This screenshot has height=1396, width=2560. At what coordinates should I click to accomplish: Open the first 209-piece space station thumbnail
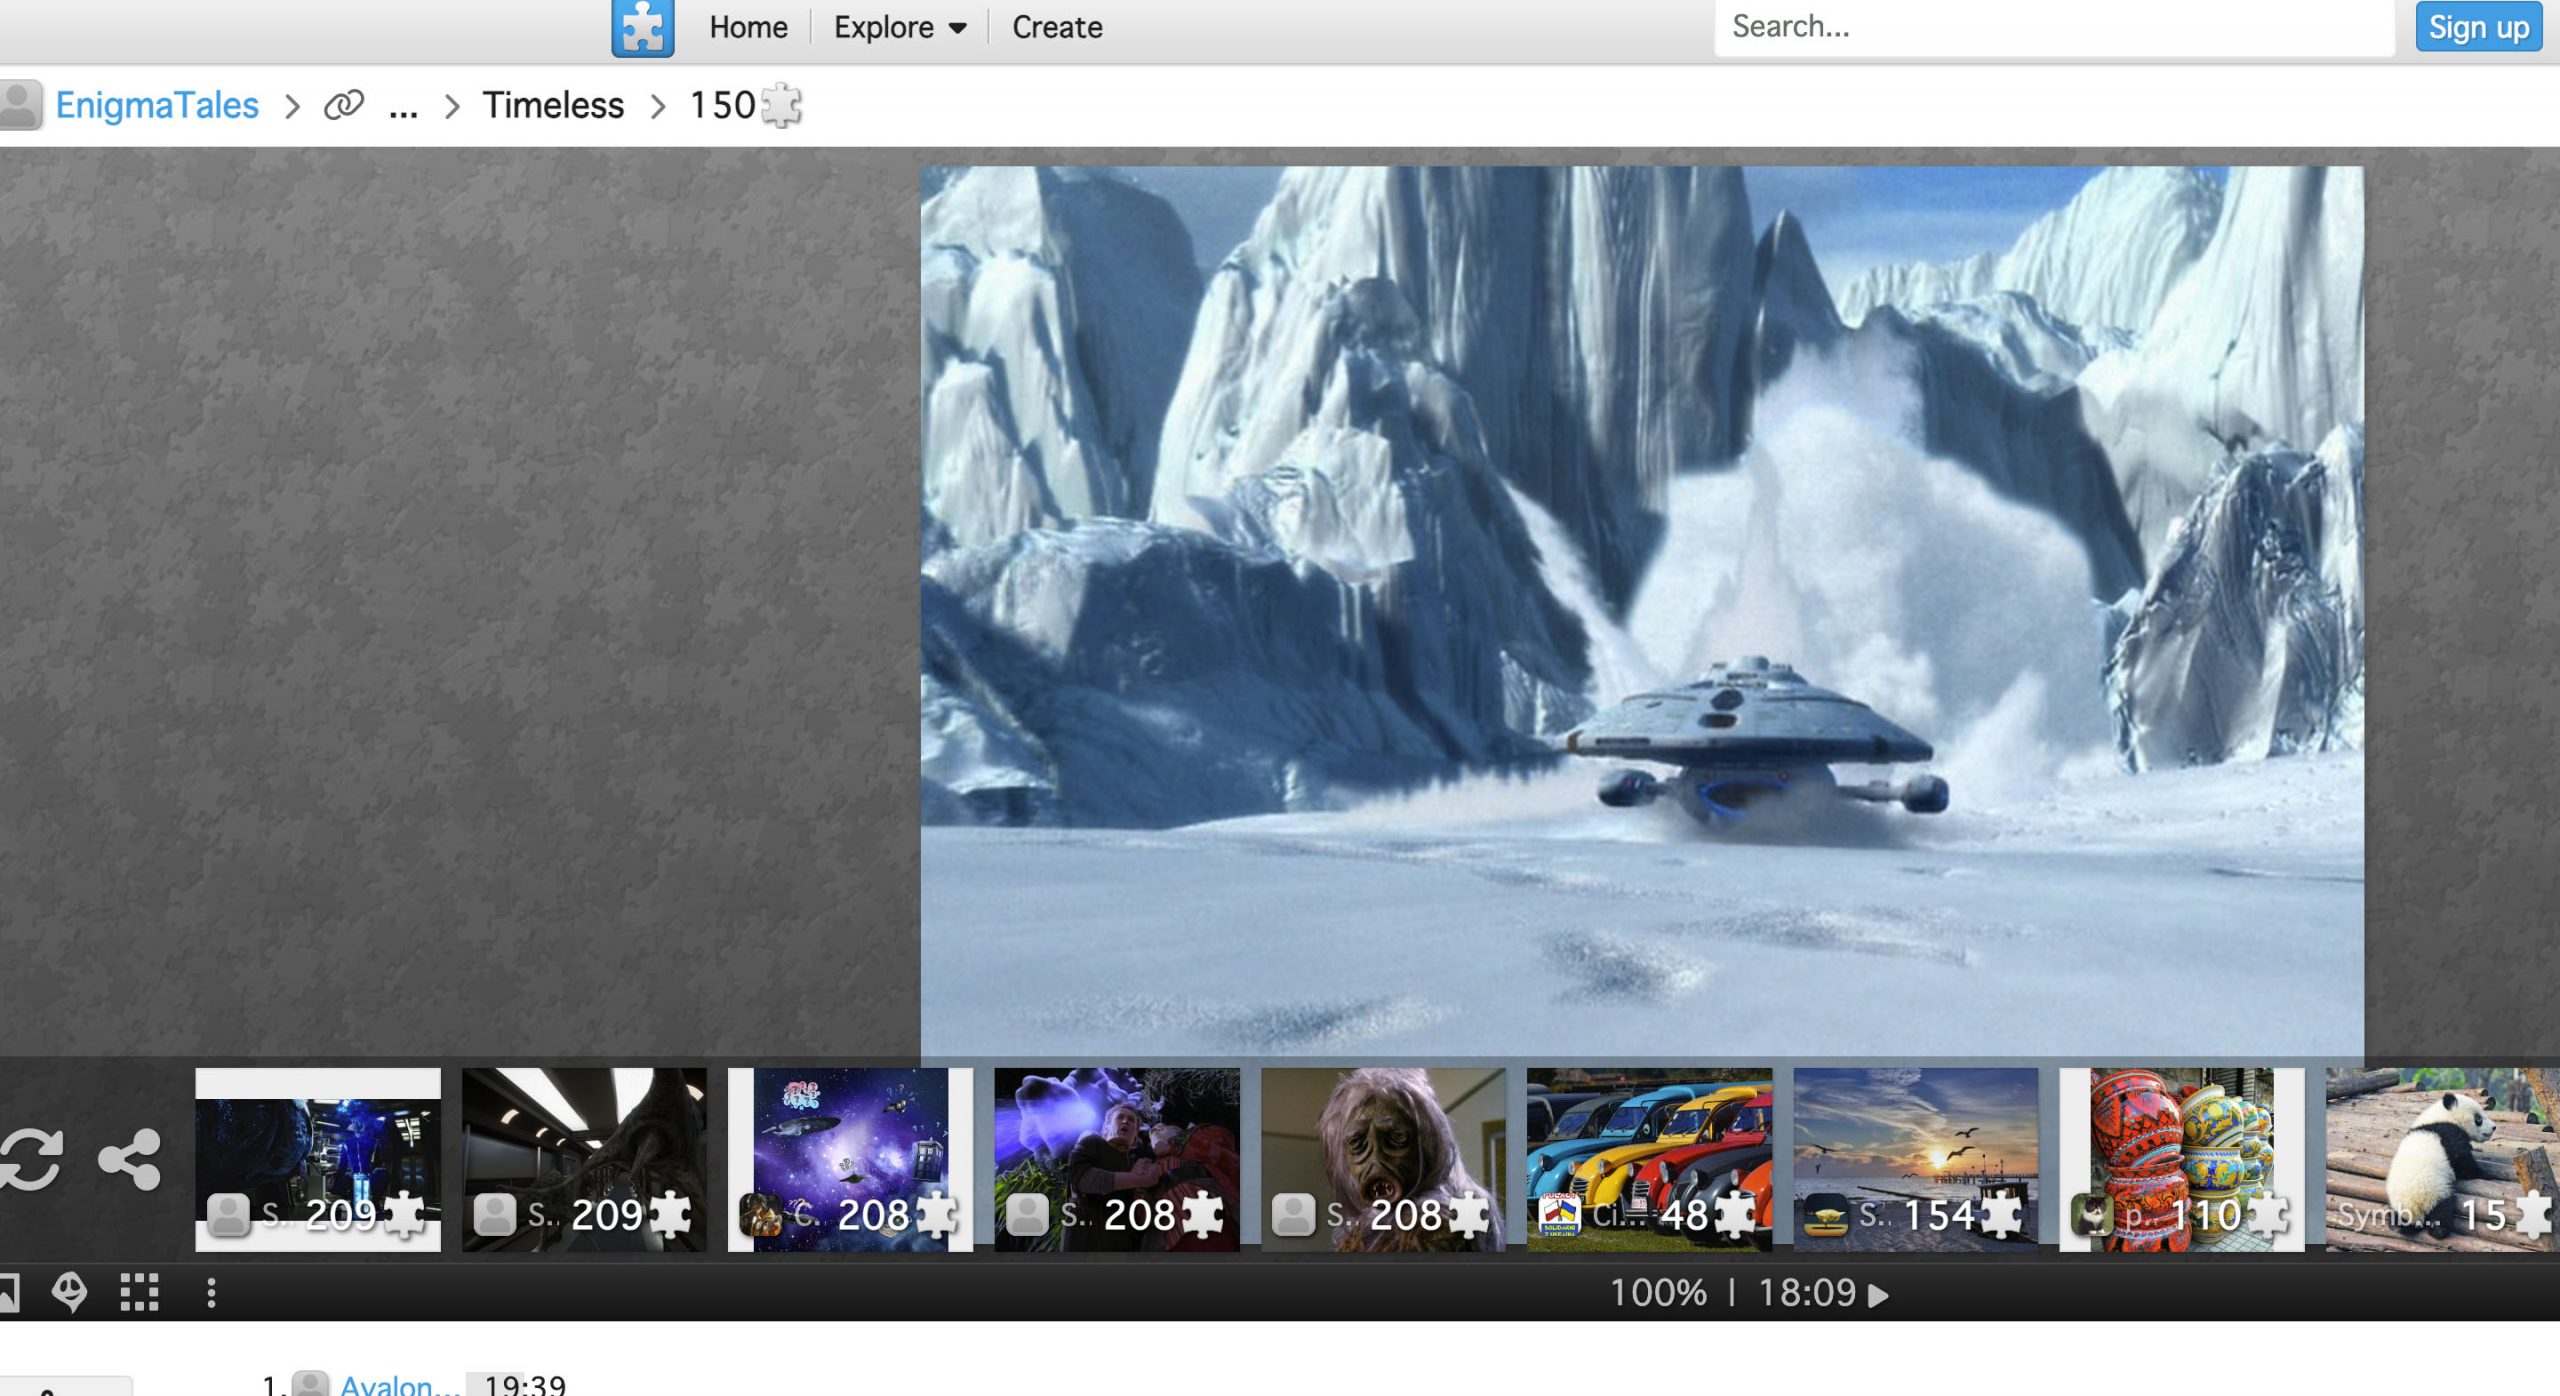[x=318, y=1160]
